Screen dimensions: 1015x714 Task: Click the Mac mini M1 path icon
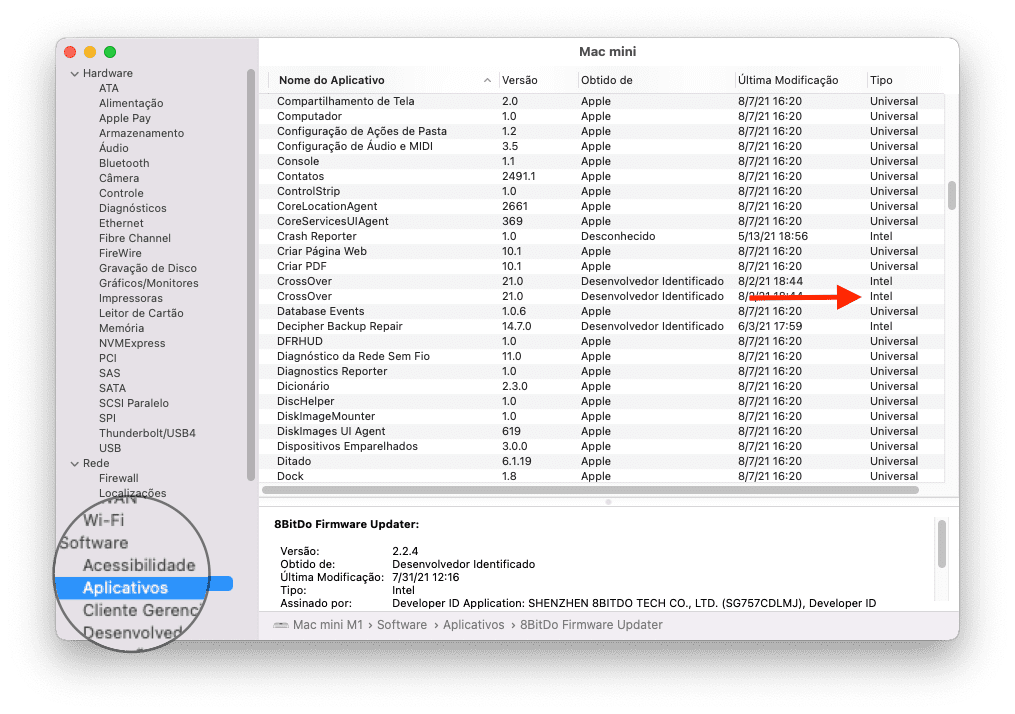pyautogui.click(x=281, y=625)
